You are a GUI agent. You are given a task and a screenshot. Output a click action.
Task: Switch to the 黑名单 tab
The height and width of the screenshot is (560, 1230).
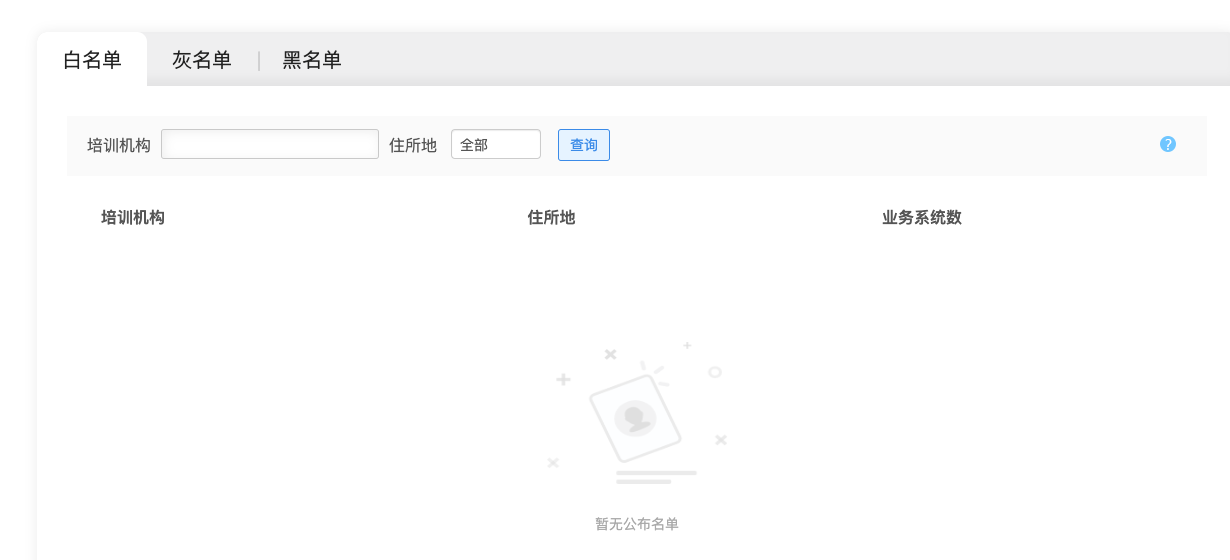tap(312, 60)
